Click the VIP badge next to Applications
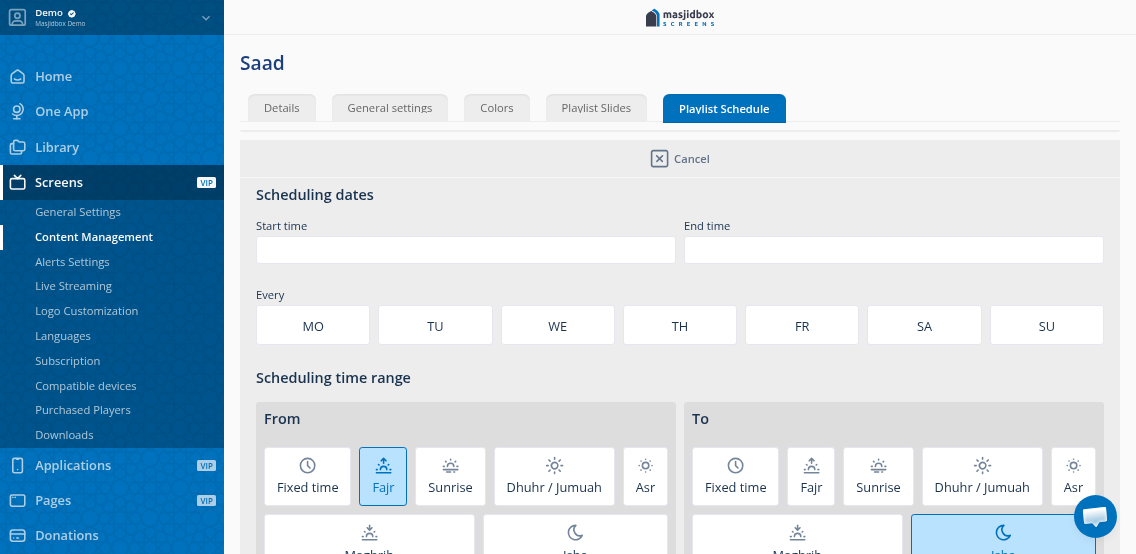Image resolution: width=1136 pixels, height=554 pixels. click(x=206, y=466)
